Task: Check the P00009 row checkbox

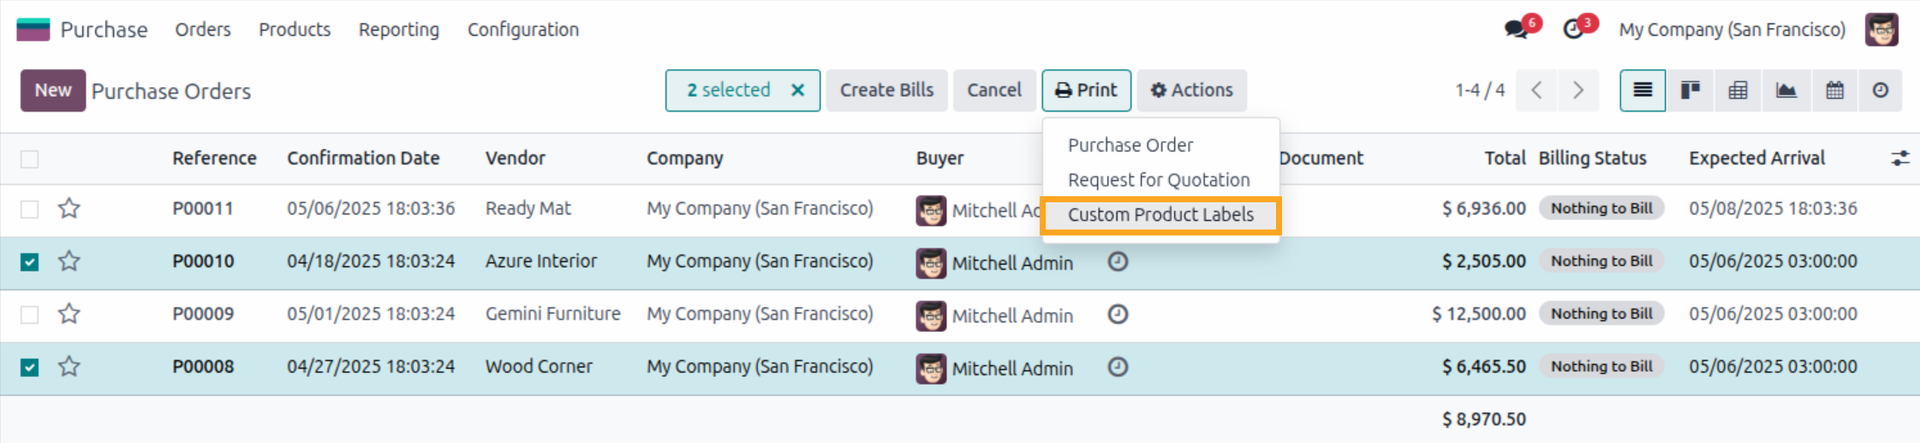Action: (30, 315)
